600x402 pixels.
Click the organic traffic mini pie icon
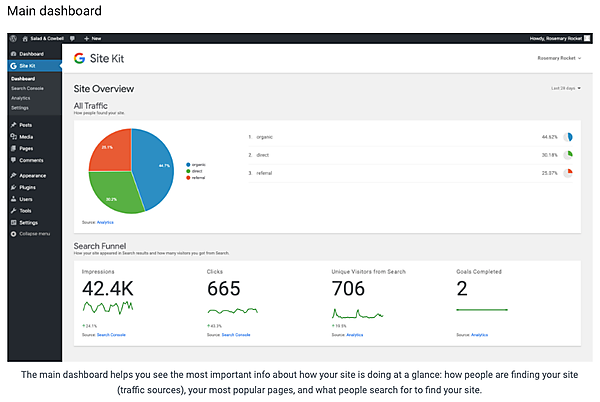pos(568,137)
